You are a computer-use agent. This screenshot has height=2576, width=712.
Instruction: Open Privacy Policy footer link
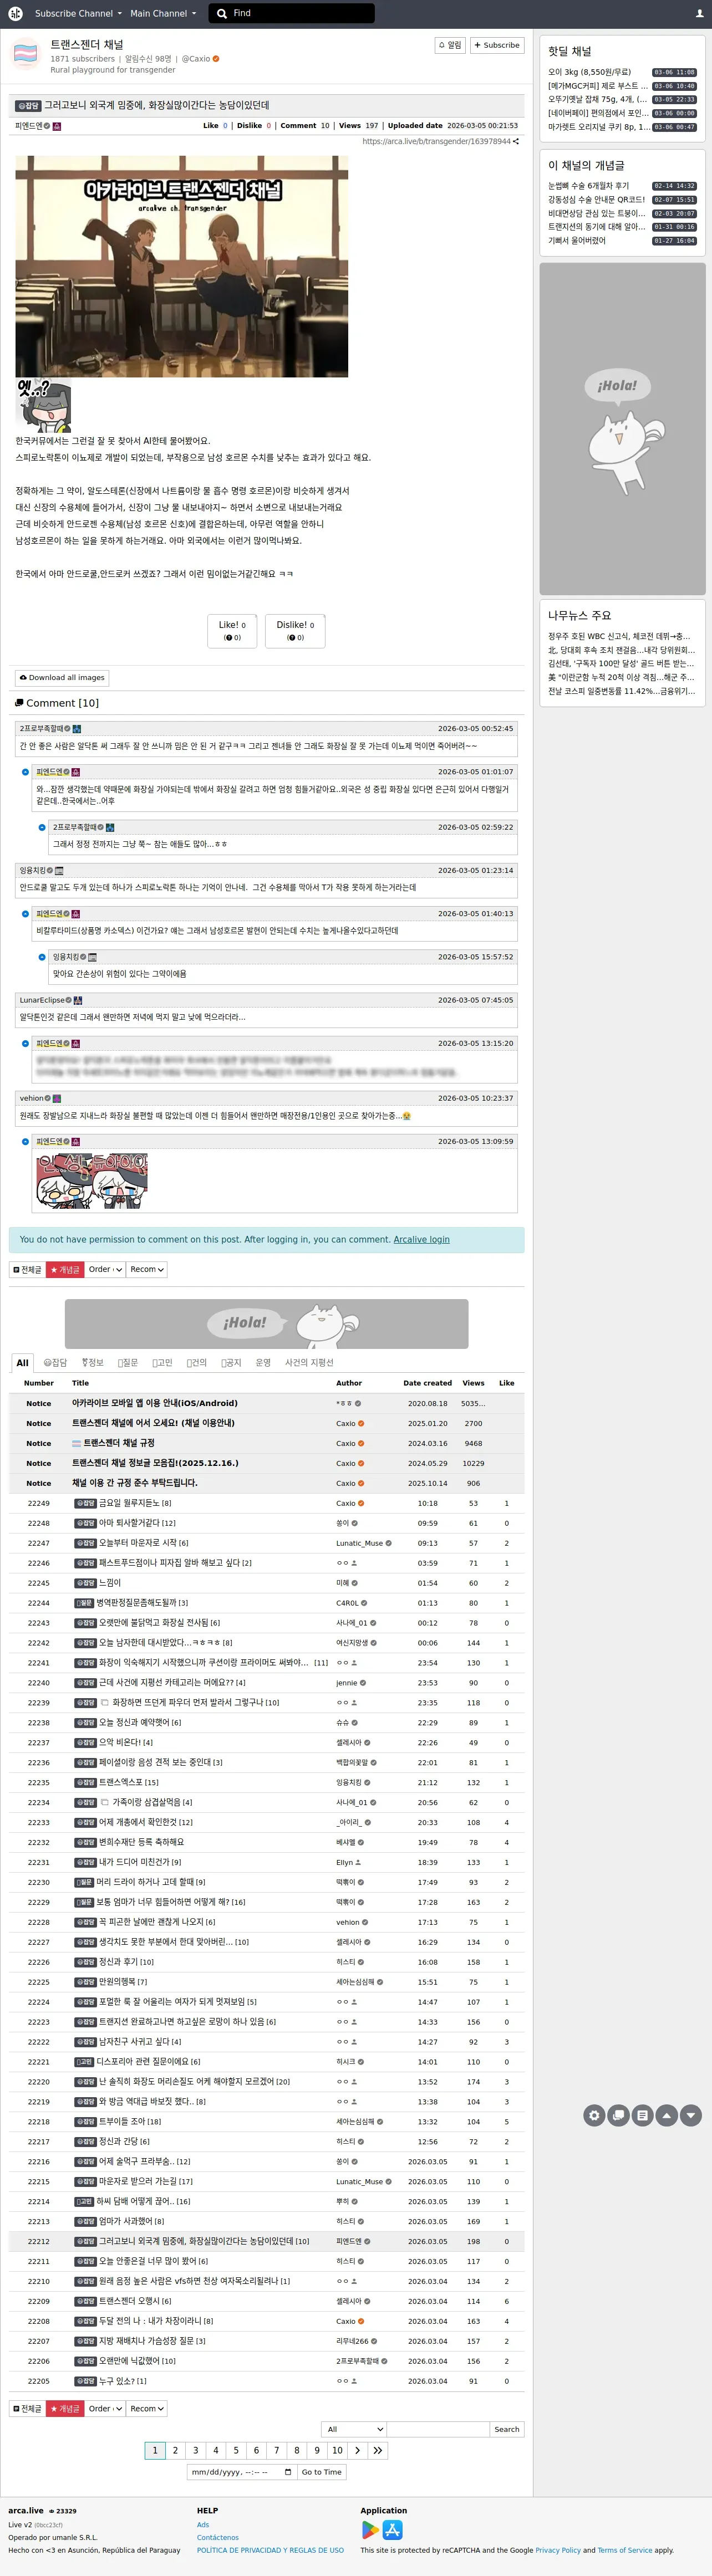558,2550
